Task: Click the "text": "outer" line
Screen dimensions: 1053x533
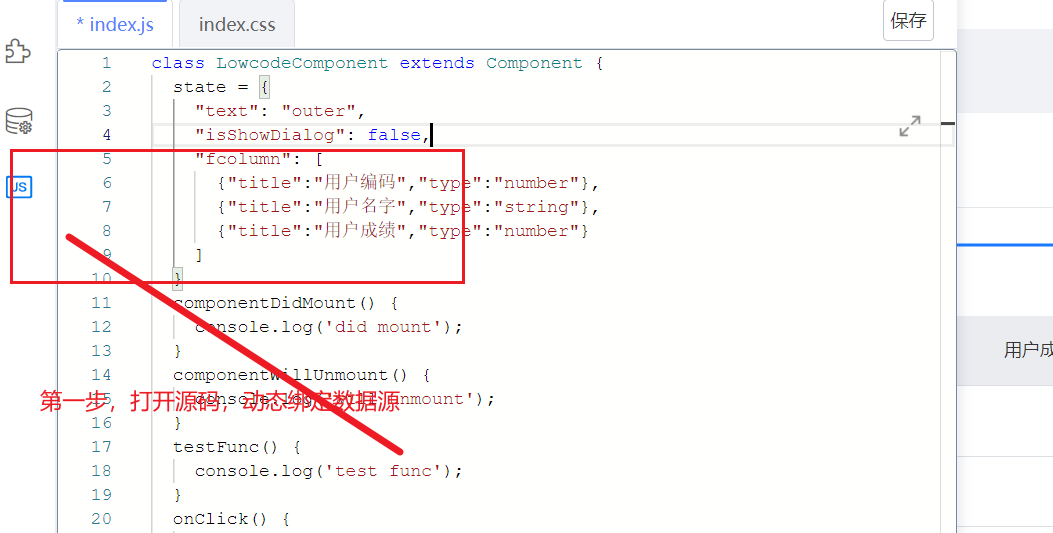Action: click(x=280, y=111)
